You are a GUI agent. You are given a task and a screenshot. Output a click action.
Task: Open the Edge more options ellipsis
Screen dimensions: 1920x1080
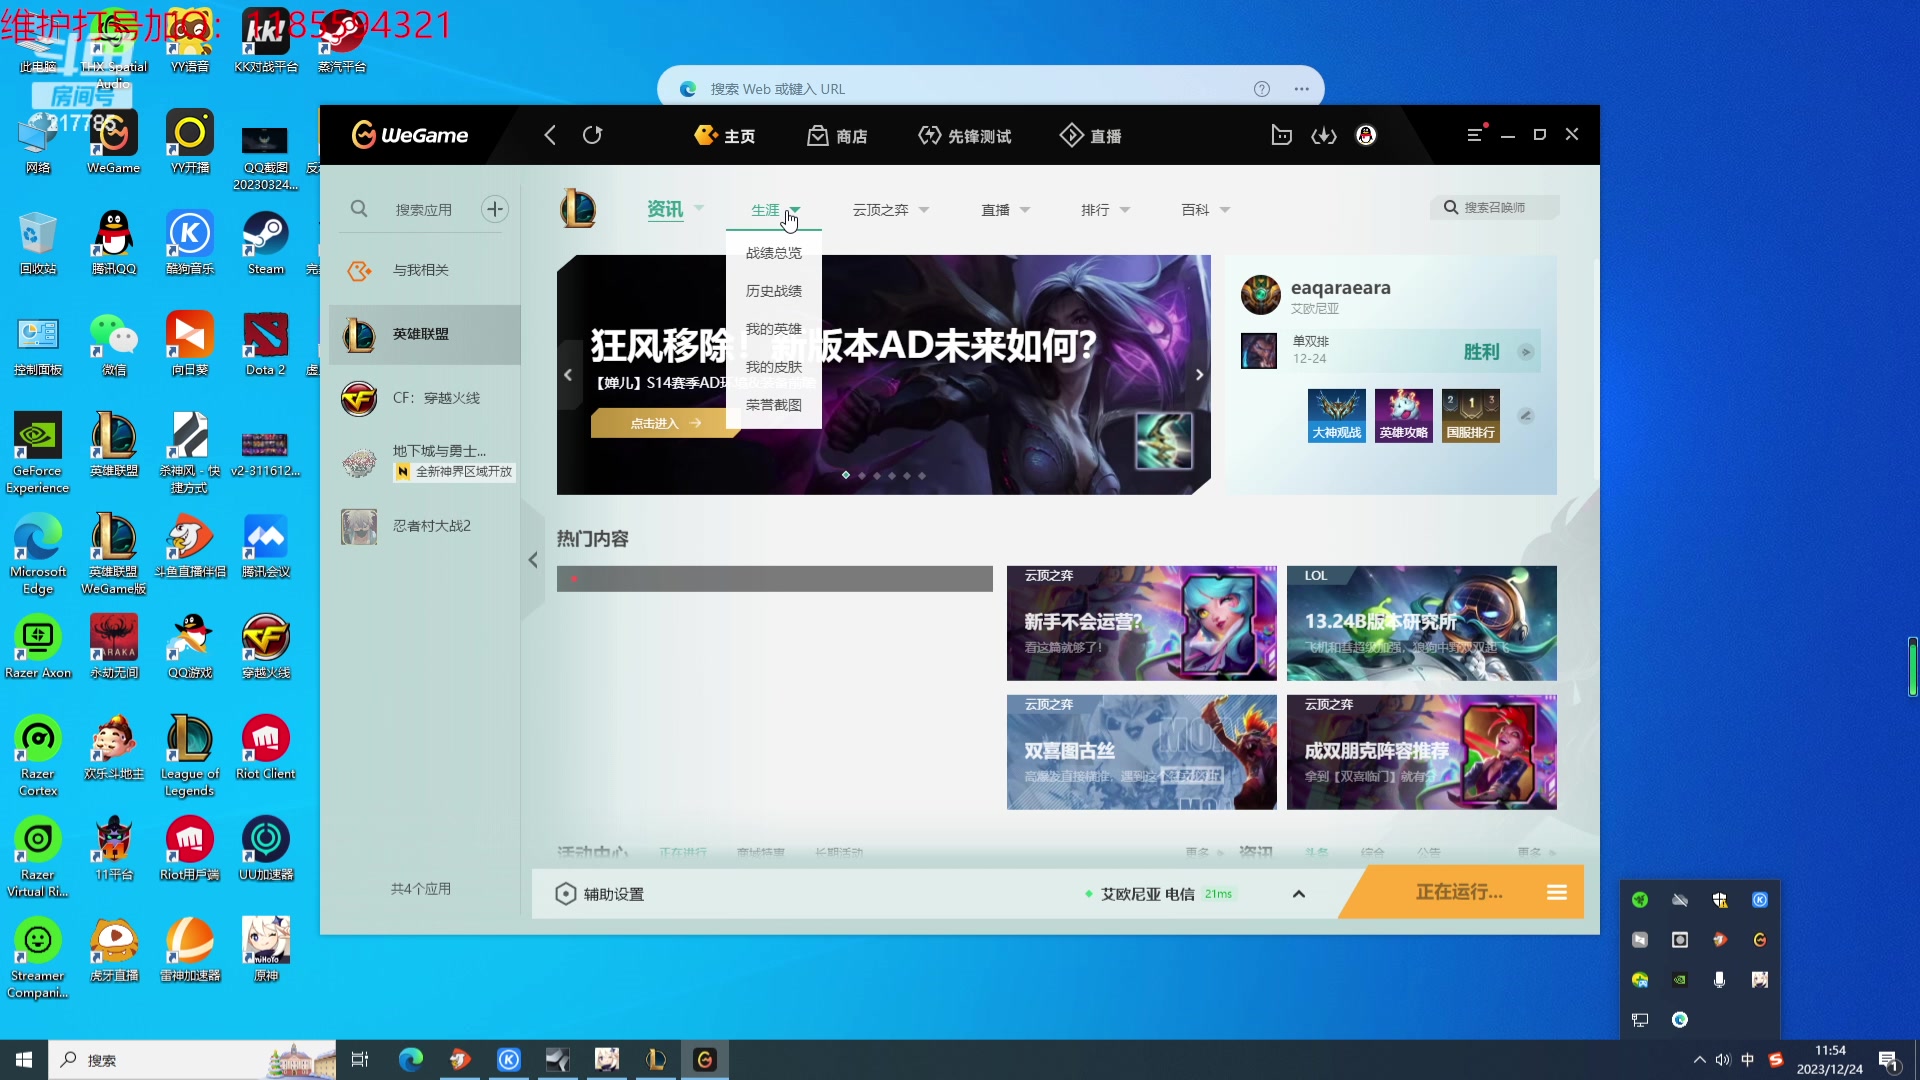click(1301, 89)
